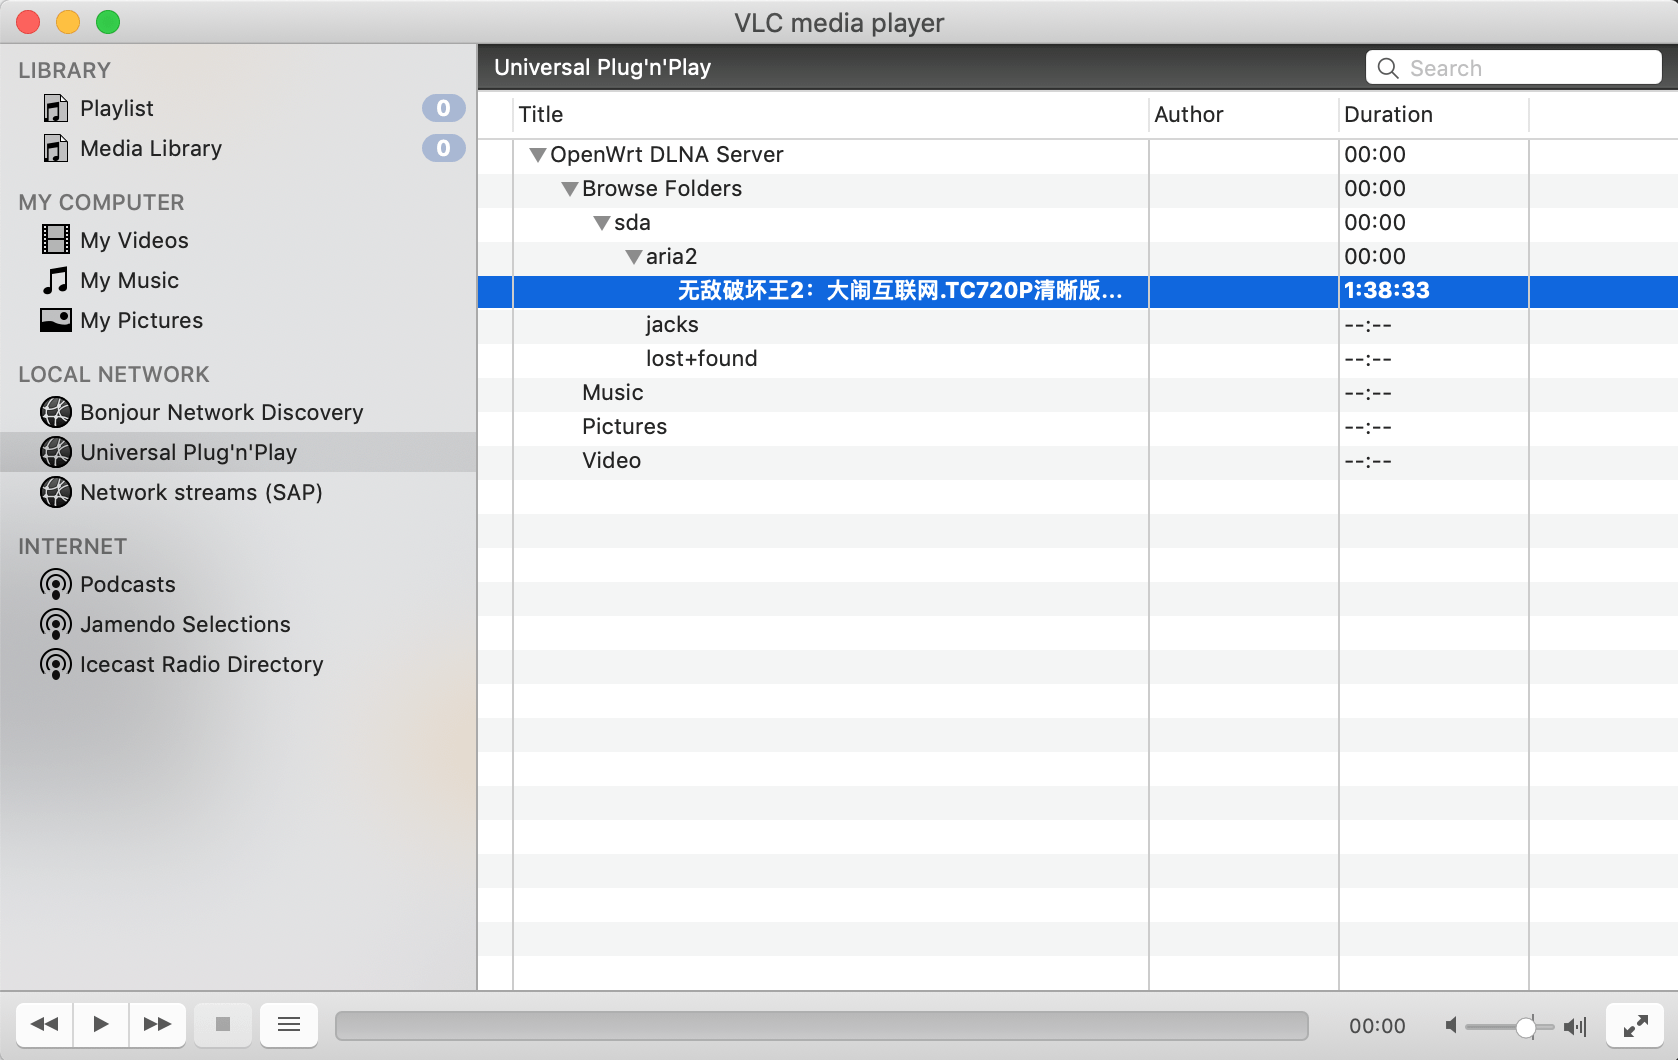The width and height of the screenshot is (1678, 1060).
Task: Select My Videos film icon
Action: [56, 240]
